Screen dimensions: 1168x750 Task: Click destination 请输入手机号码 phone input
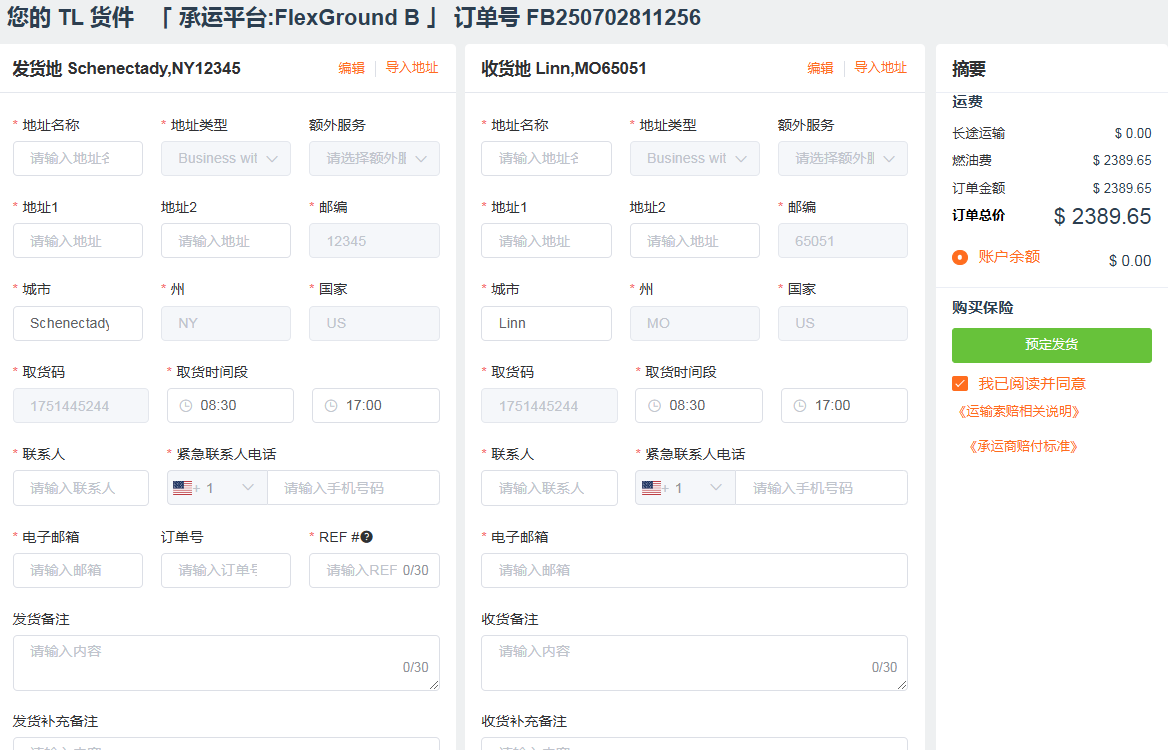tap(822, 488)
